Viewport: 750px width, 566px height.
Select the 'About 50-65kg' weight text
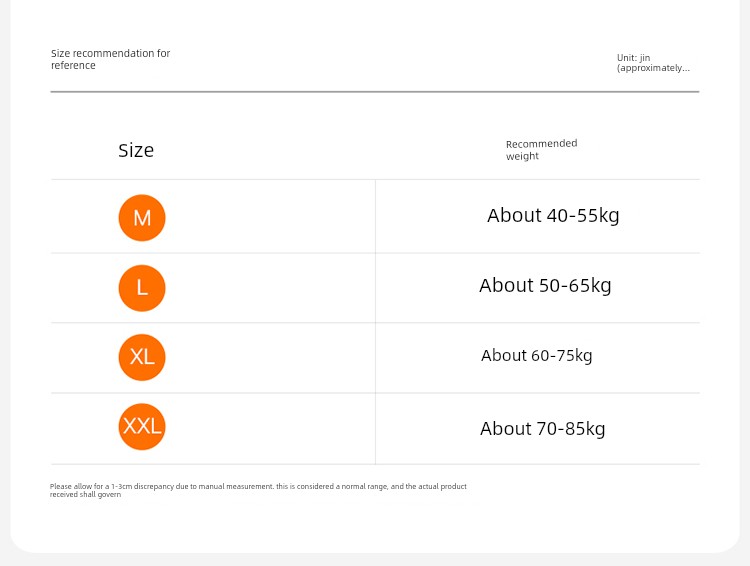click(x=545, y=286)
